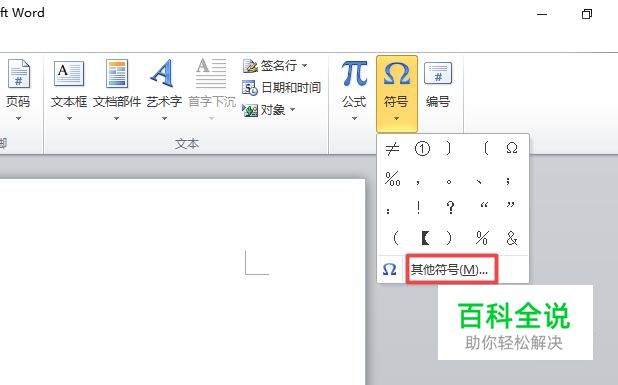Image resolution: width=618 pixels, height=385 pixels.
Task: Insert a signature line via 签名行
Action: pos(271,65)
